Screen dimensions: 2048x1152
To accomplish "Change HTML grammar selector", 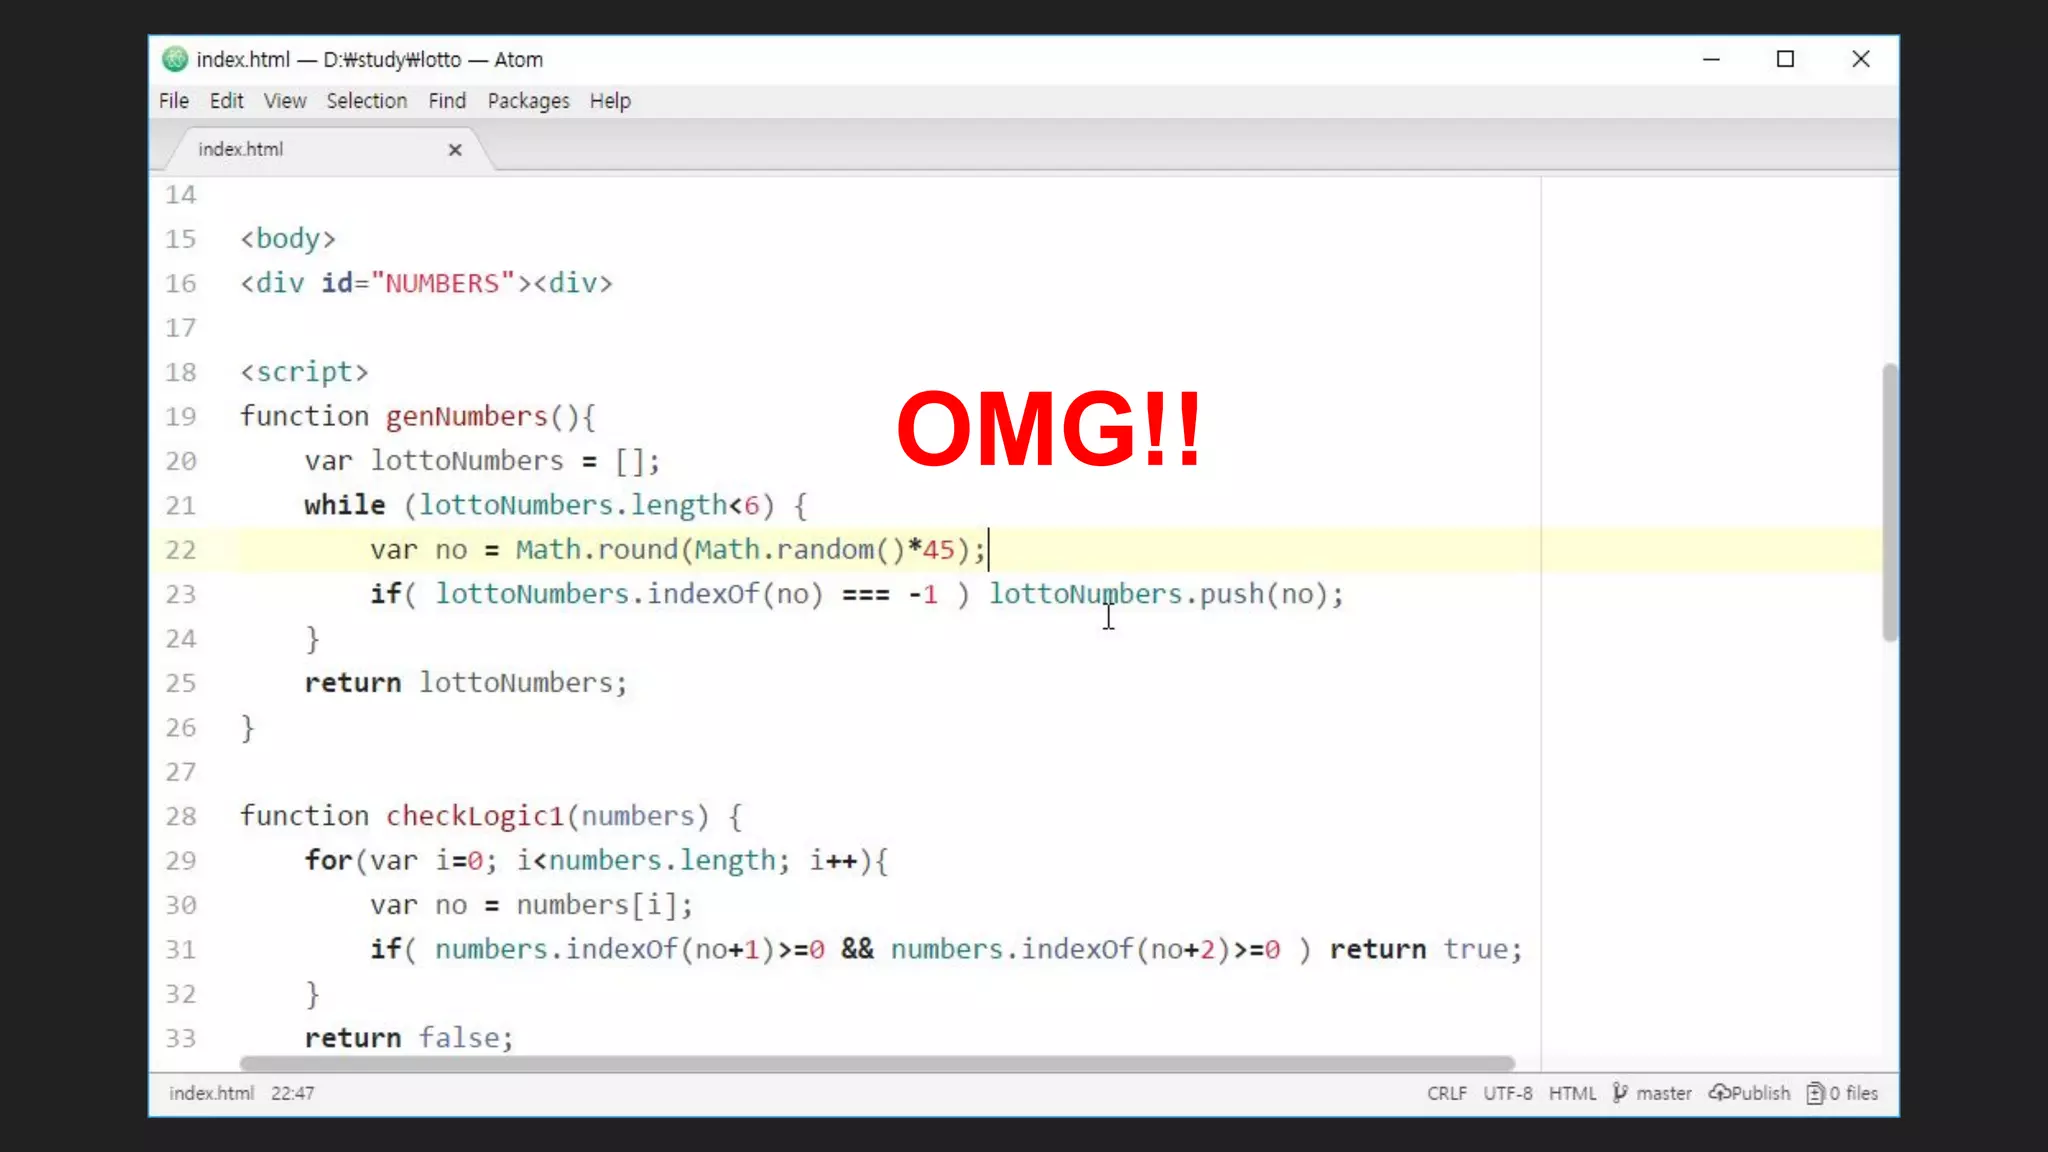I will pos(1572,1093).
